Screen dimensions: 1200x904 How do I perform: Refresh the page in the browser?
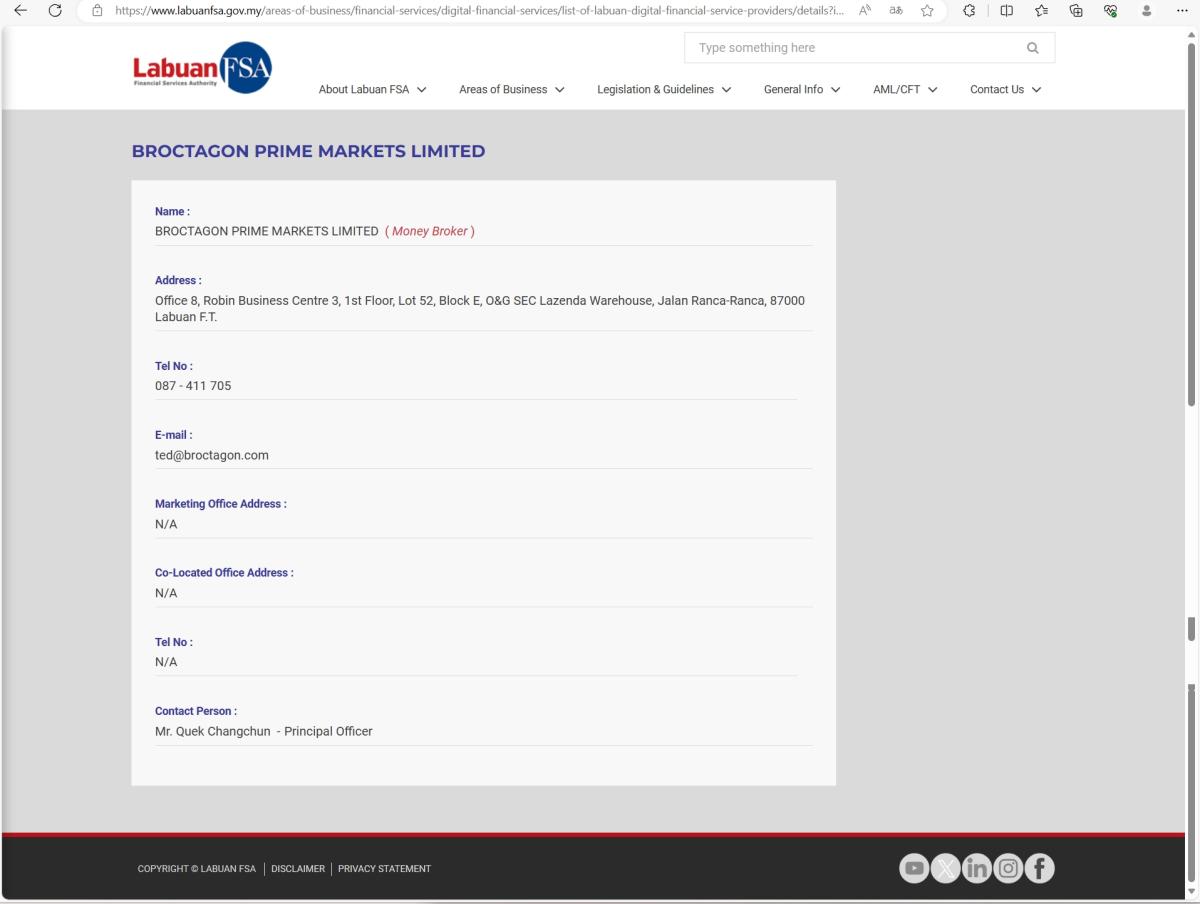[55, 11]
